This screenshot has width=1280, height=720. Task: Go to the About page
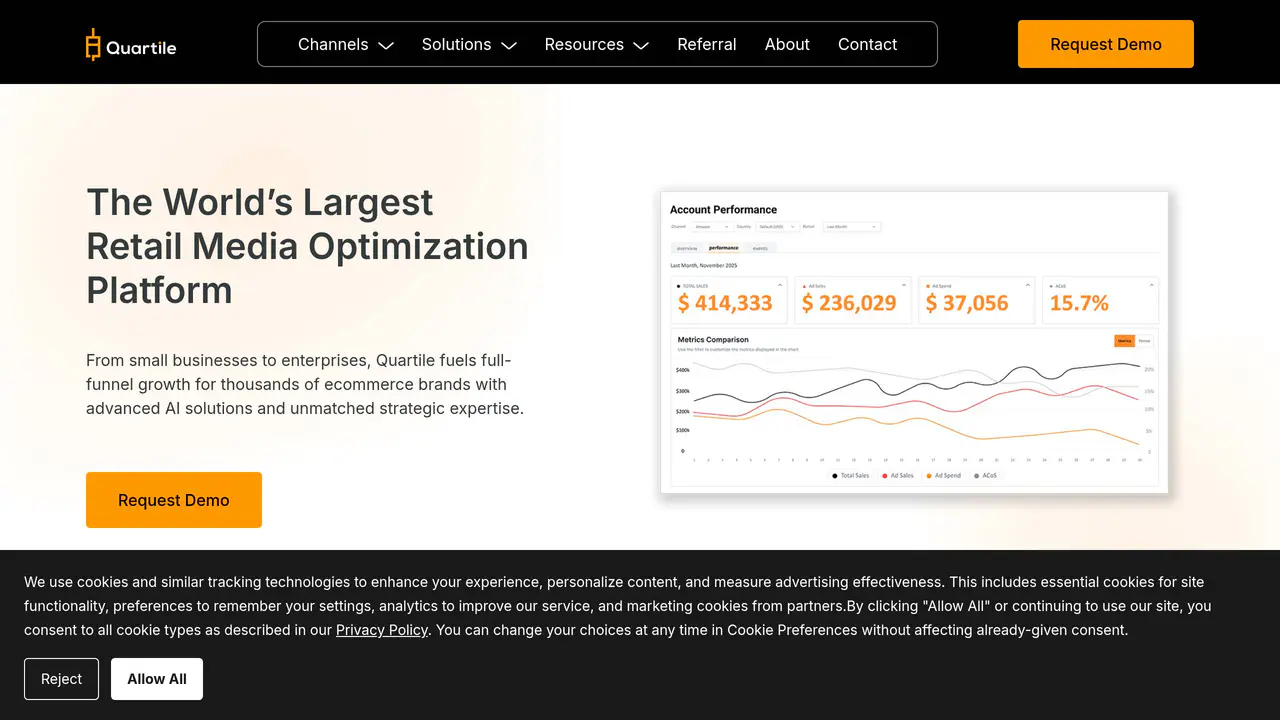787,44
